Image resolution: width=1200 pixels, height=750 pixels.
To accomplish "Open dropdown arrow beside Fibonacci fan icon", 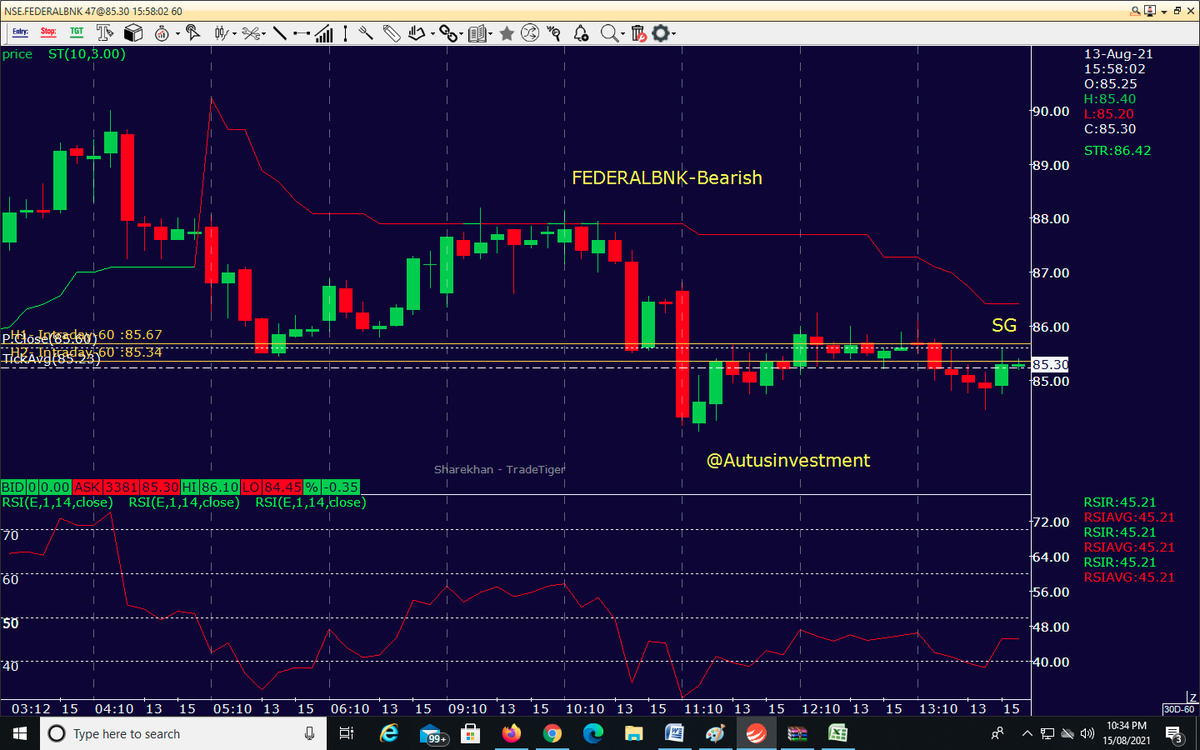I will tap(432, 34).
